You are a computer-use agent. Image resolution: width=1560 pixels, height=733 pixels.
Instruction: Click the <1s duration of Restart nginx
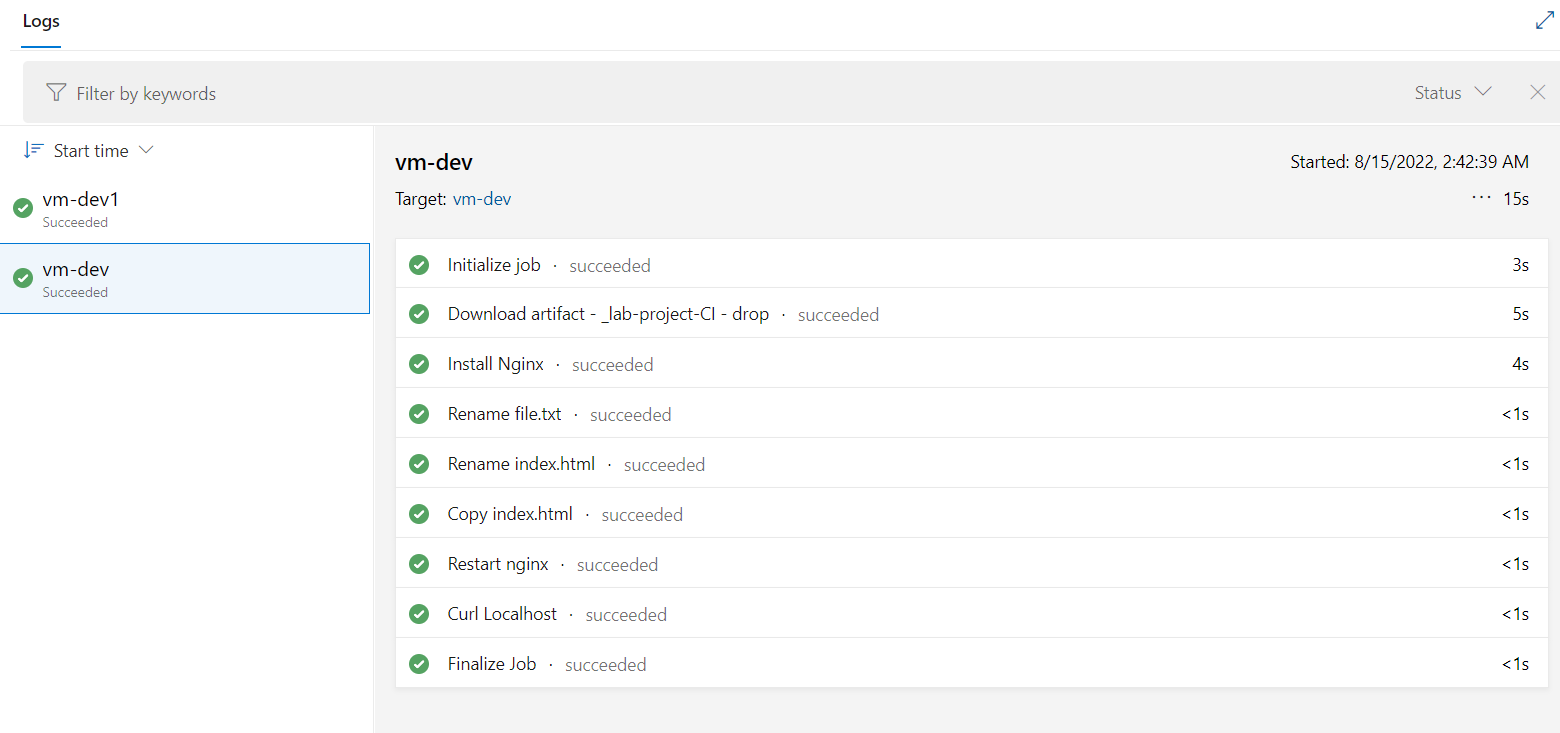(x=1516, y=564)
